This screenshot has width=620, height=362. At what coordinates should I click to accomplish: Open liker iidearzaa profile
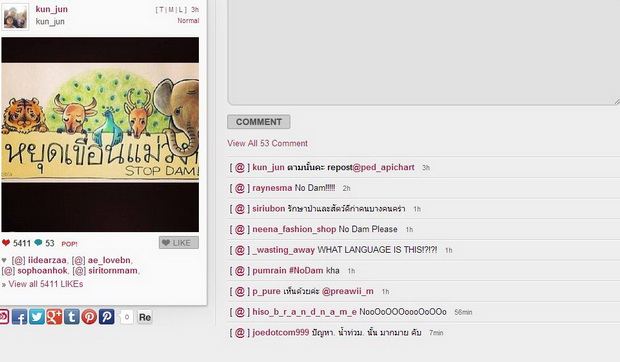47,260
